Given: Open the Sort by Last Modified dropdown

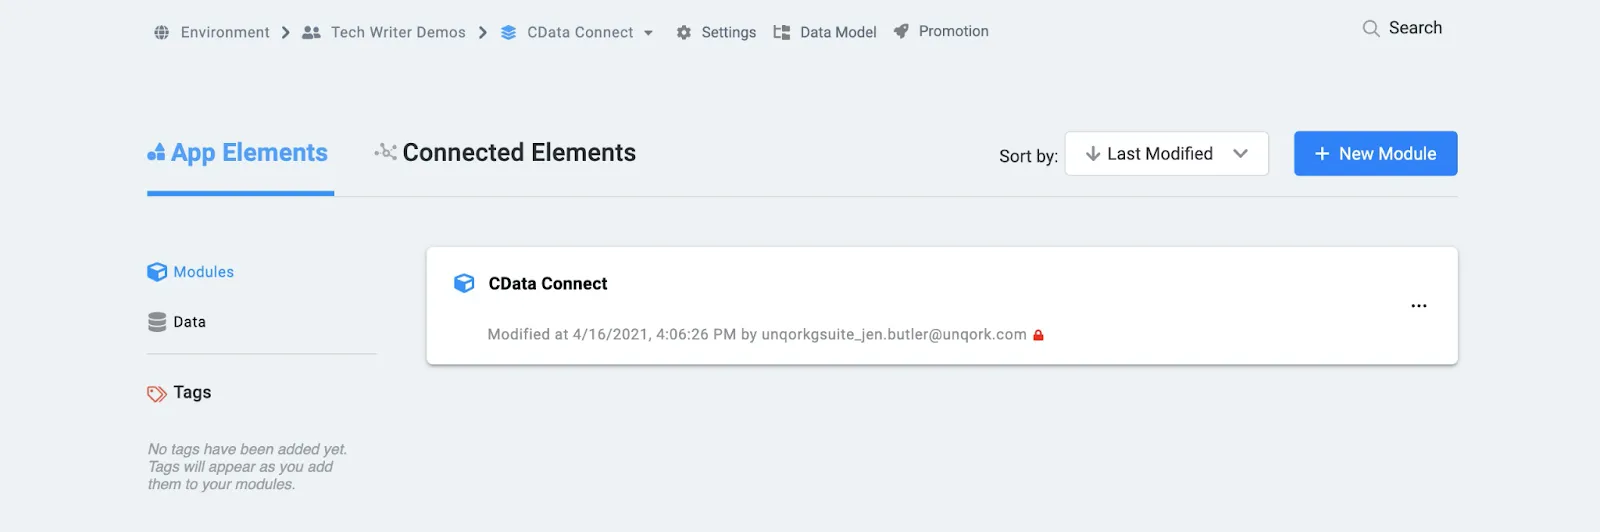Looking at the screenshot, I should [x=1166, y=154].
